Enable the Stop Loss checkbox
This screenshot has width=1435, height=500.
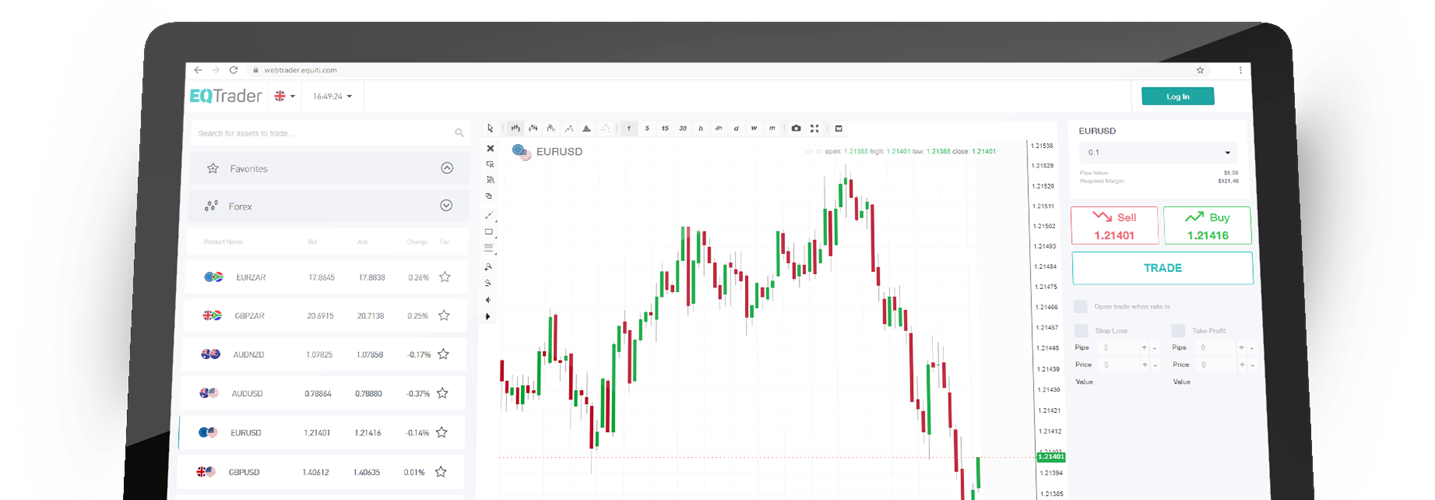pyautogui.click(x=1081, y=330)
